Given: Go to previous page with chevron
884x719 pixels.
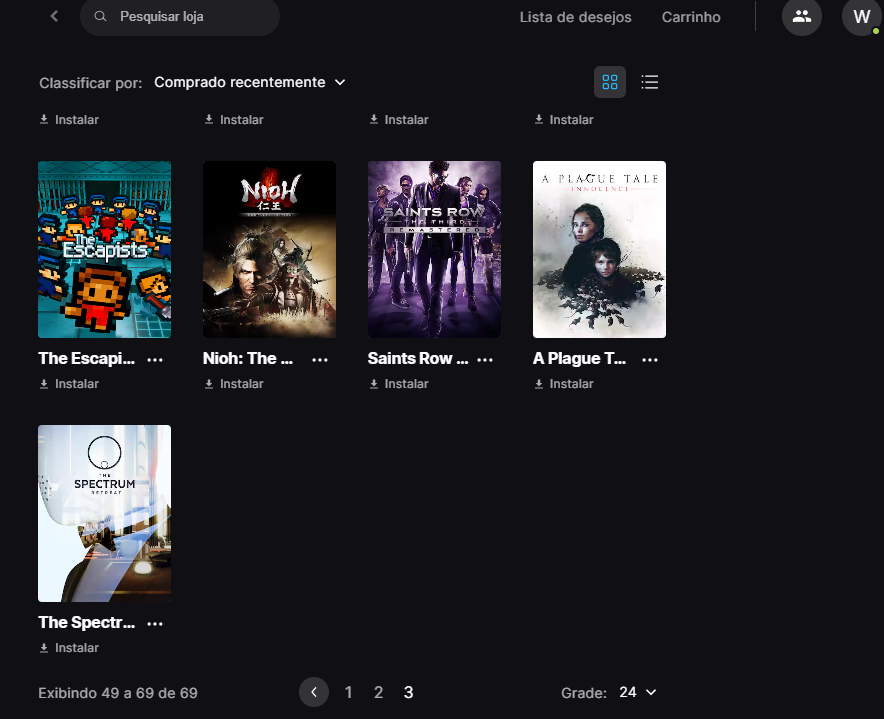Looking at the screenshot, I should click(x=314, y=692).
